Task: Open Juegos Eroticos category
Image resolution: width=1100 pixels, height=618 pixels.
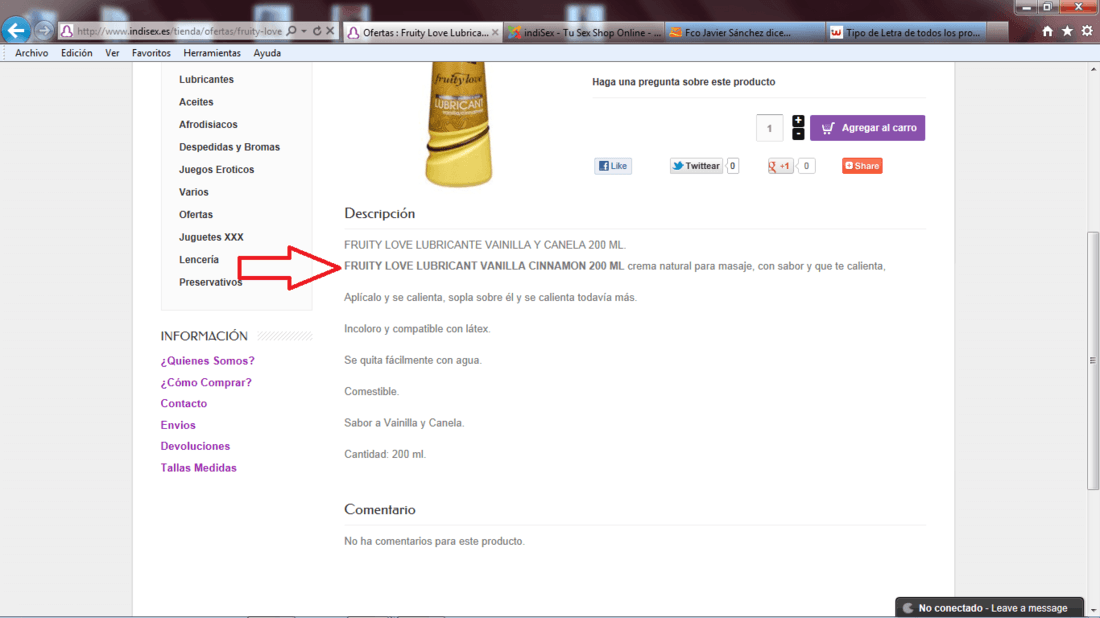Action: pyautogui.click(x=216, y=169)
